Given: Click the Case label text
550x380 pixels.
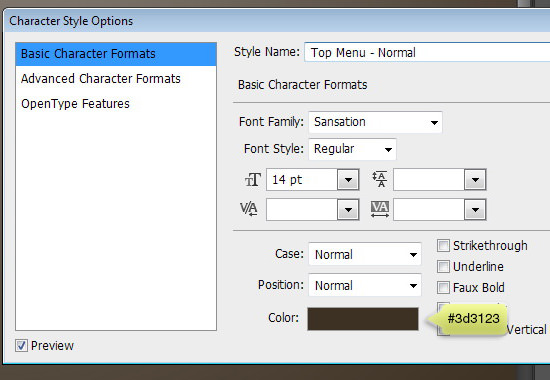Looking at the screenshot, I should [x=289, y=254].
